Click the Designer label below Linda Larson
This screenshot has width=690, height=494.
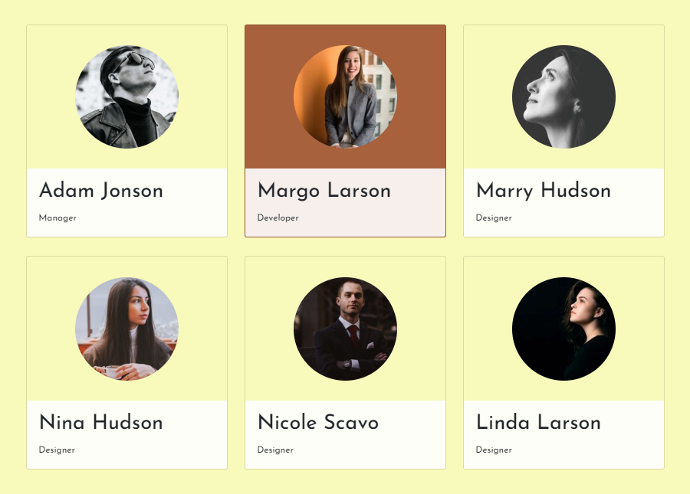494,450
